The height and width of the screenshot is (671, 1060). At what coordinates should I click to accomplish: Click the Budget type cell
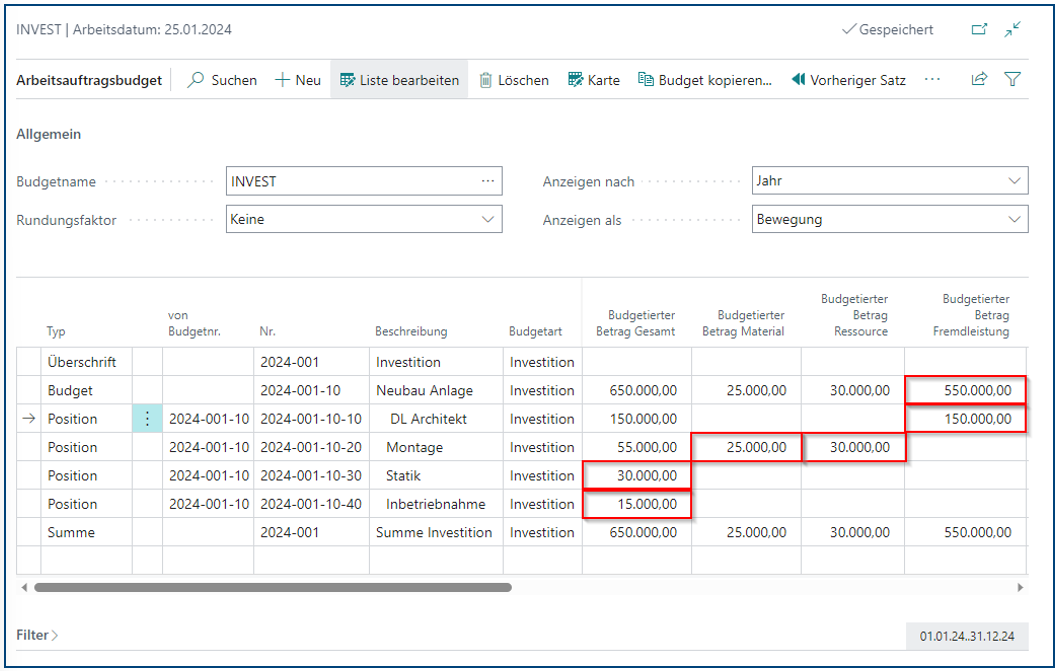[x=87, y=391]
